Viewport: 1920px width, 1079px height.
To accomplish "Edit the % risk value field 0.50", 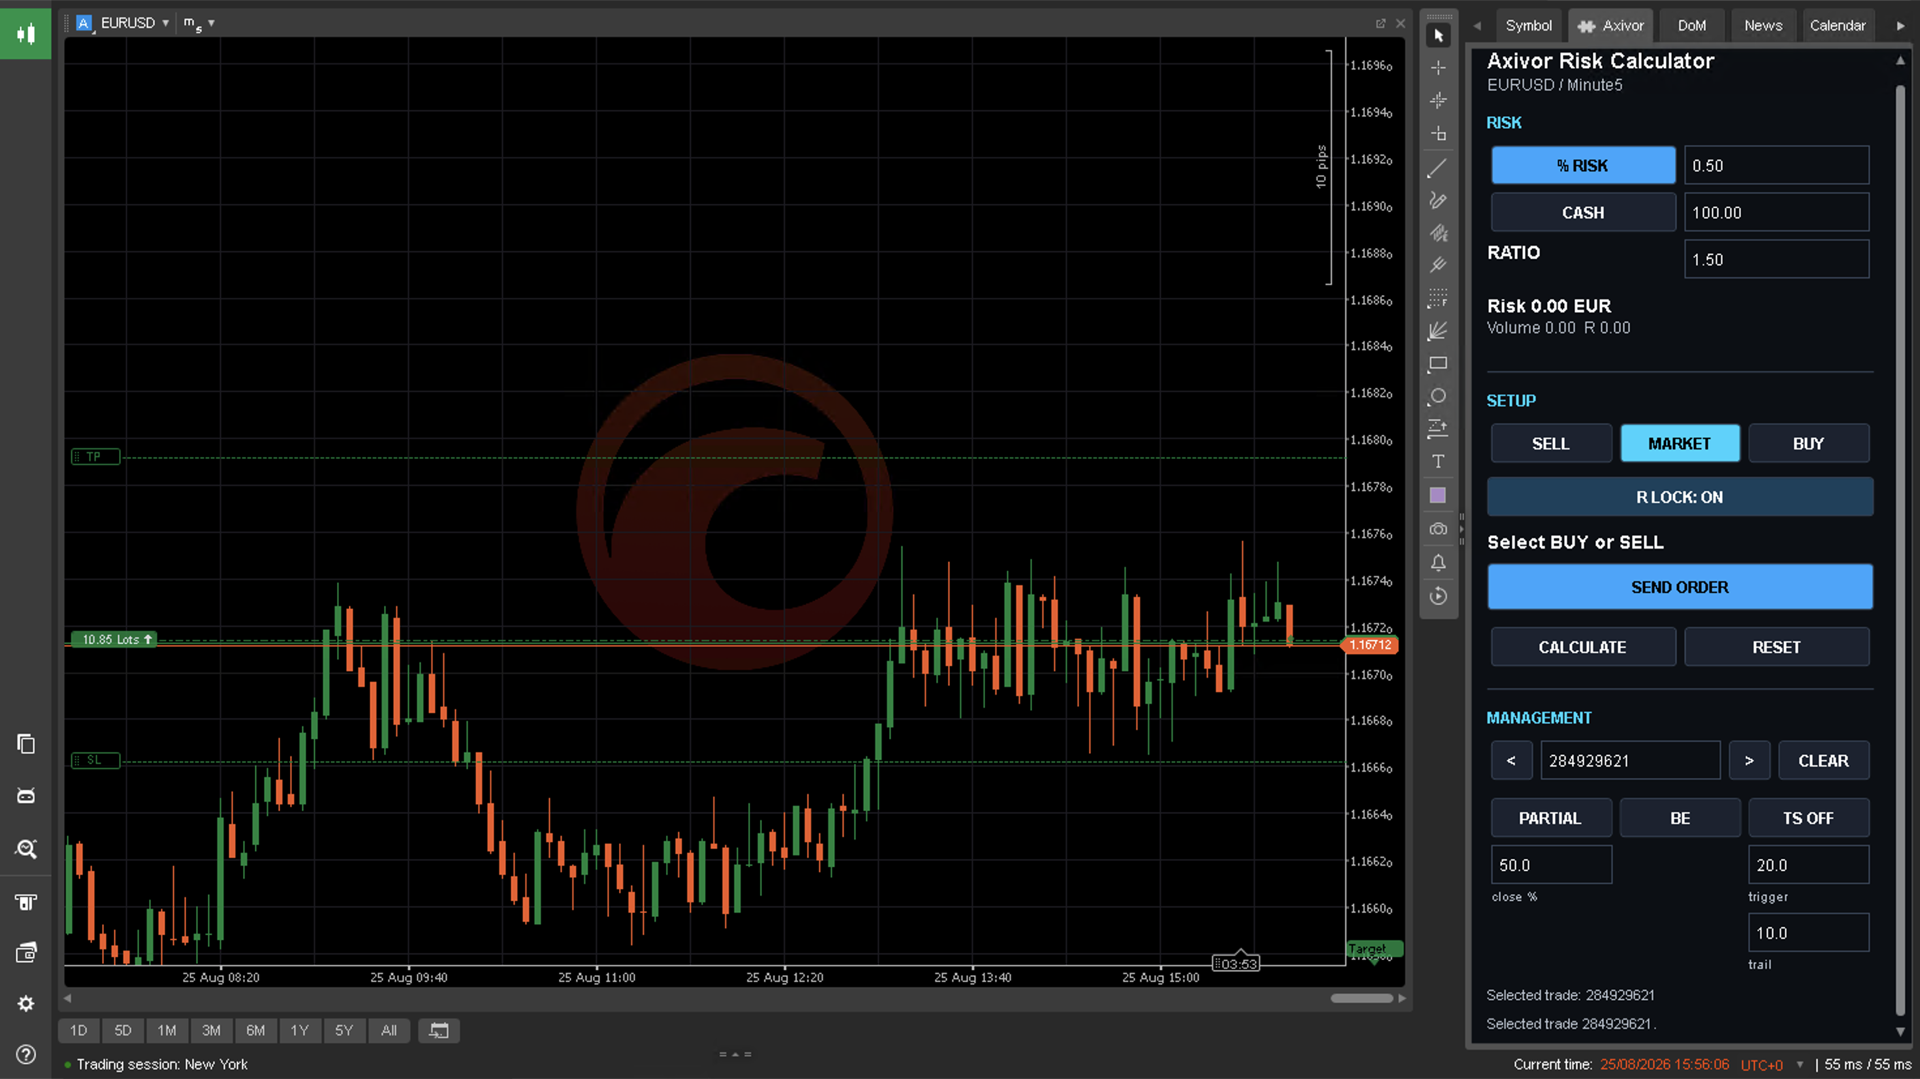I will pyautogui.click(x=1776, y=166).
